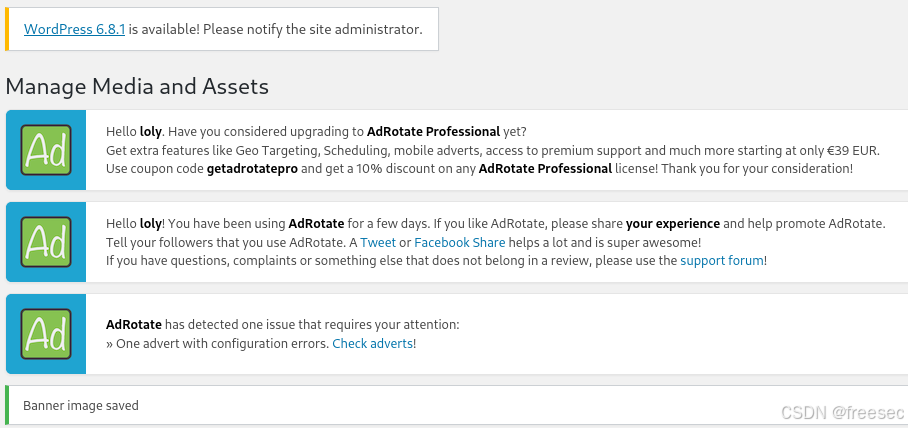Click the AdRotate icon in the review notice
Screen dimensions: 908x428
point(46,242)
